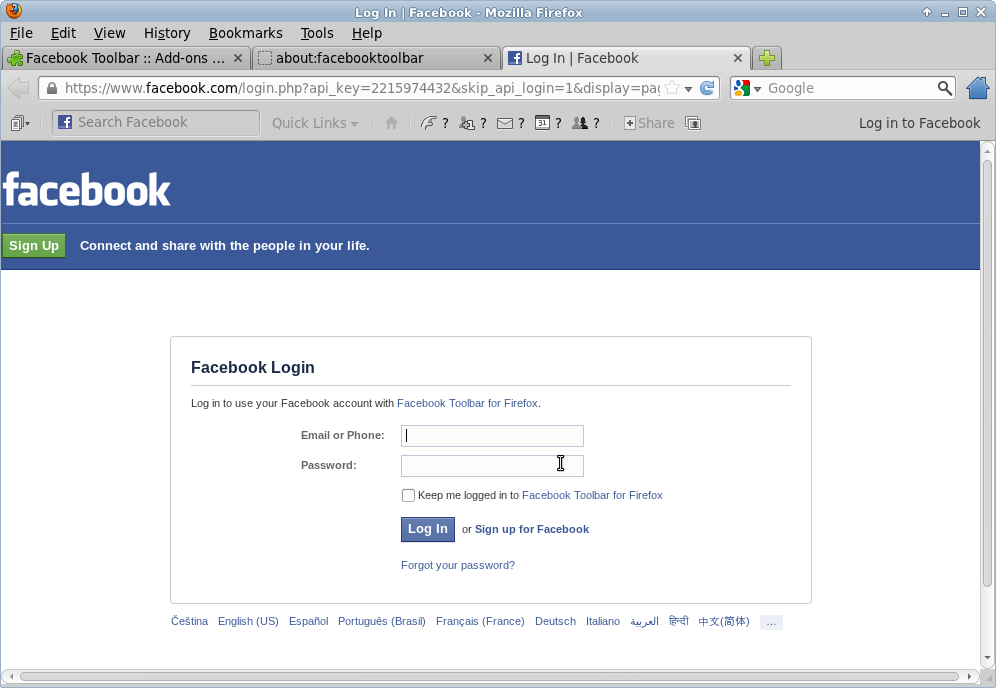Open the History menu

click(x=167, y=33)
